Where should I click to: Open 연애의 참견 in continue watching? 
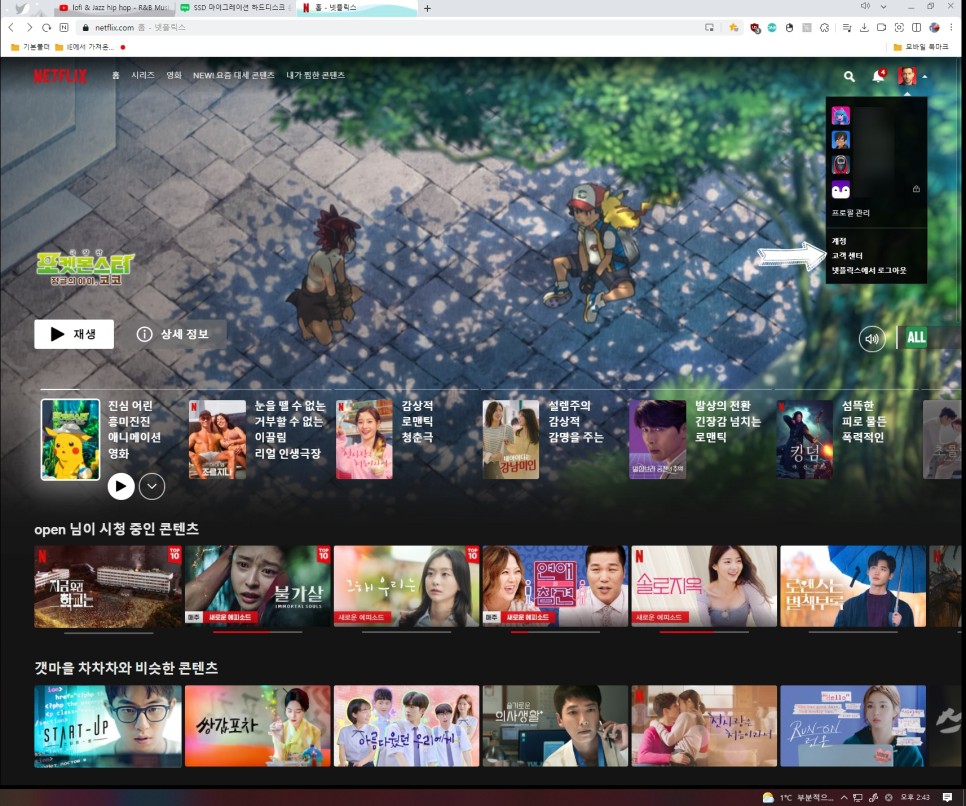pyautogui.click(x=555, y=586)
